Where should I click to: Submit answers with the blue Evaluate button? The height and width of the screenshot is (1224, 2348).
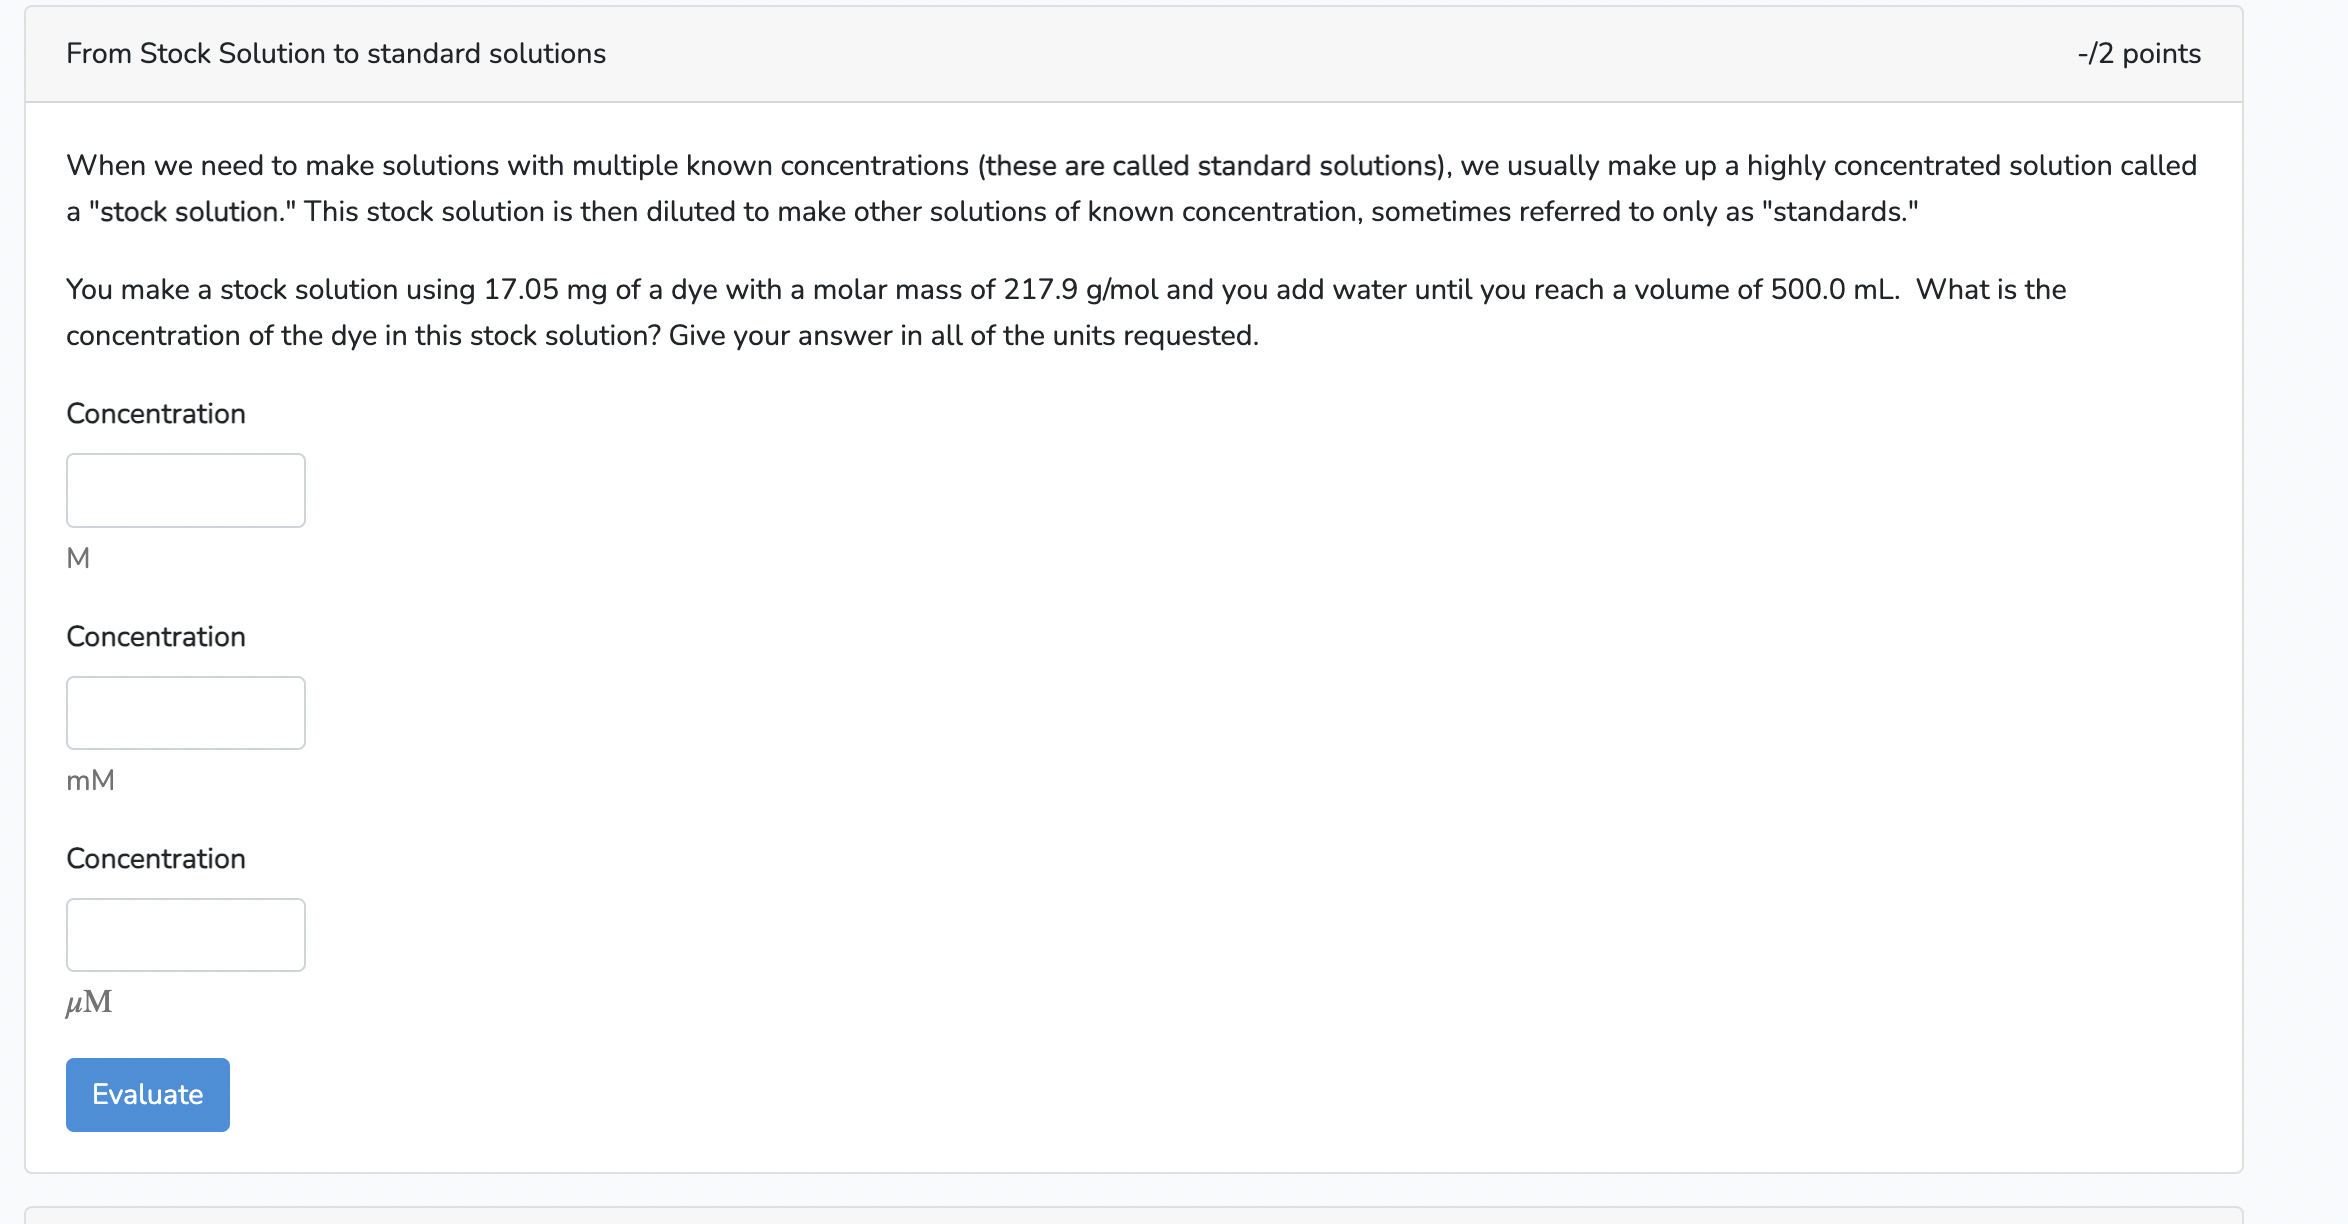coord(146,1094)
